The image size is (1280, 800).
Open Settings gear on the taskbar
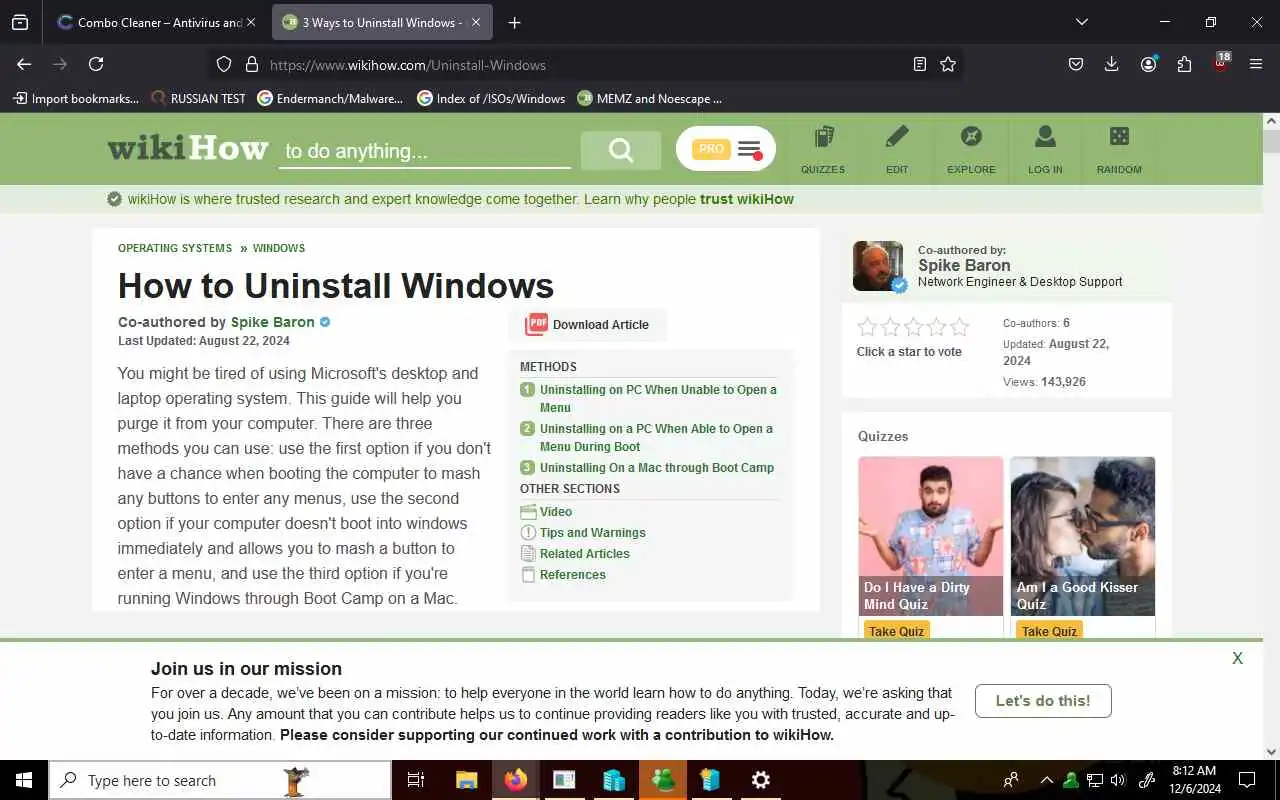[761, 780]
